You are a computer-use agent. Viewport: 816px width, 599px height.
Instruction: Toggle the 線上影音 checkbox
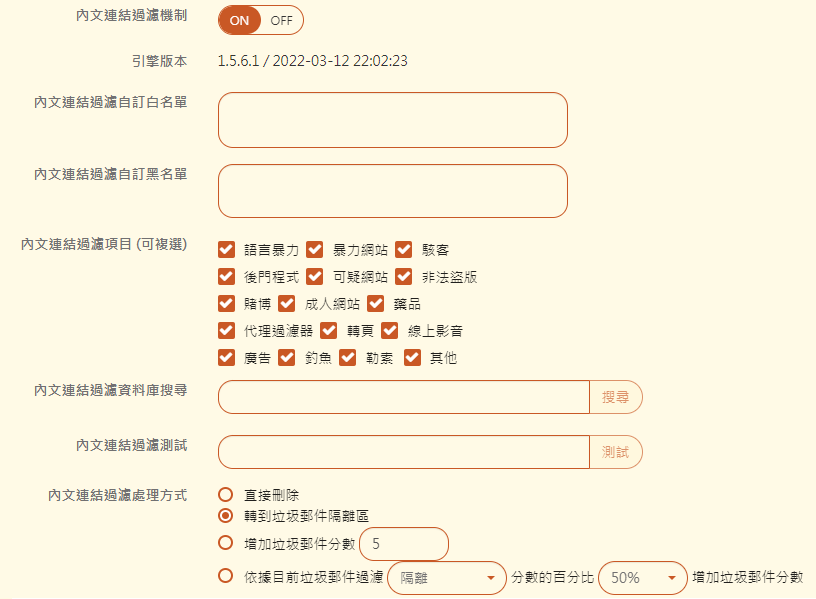[x=390, y=330]
